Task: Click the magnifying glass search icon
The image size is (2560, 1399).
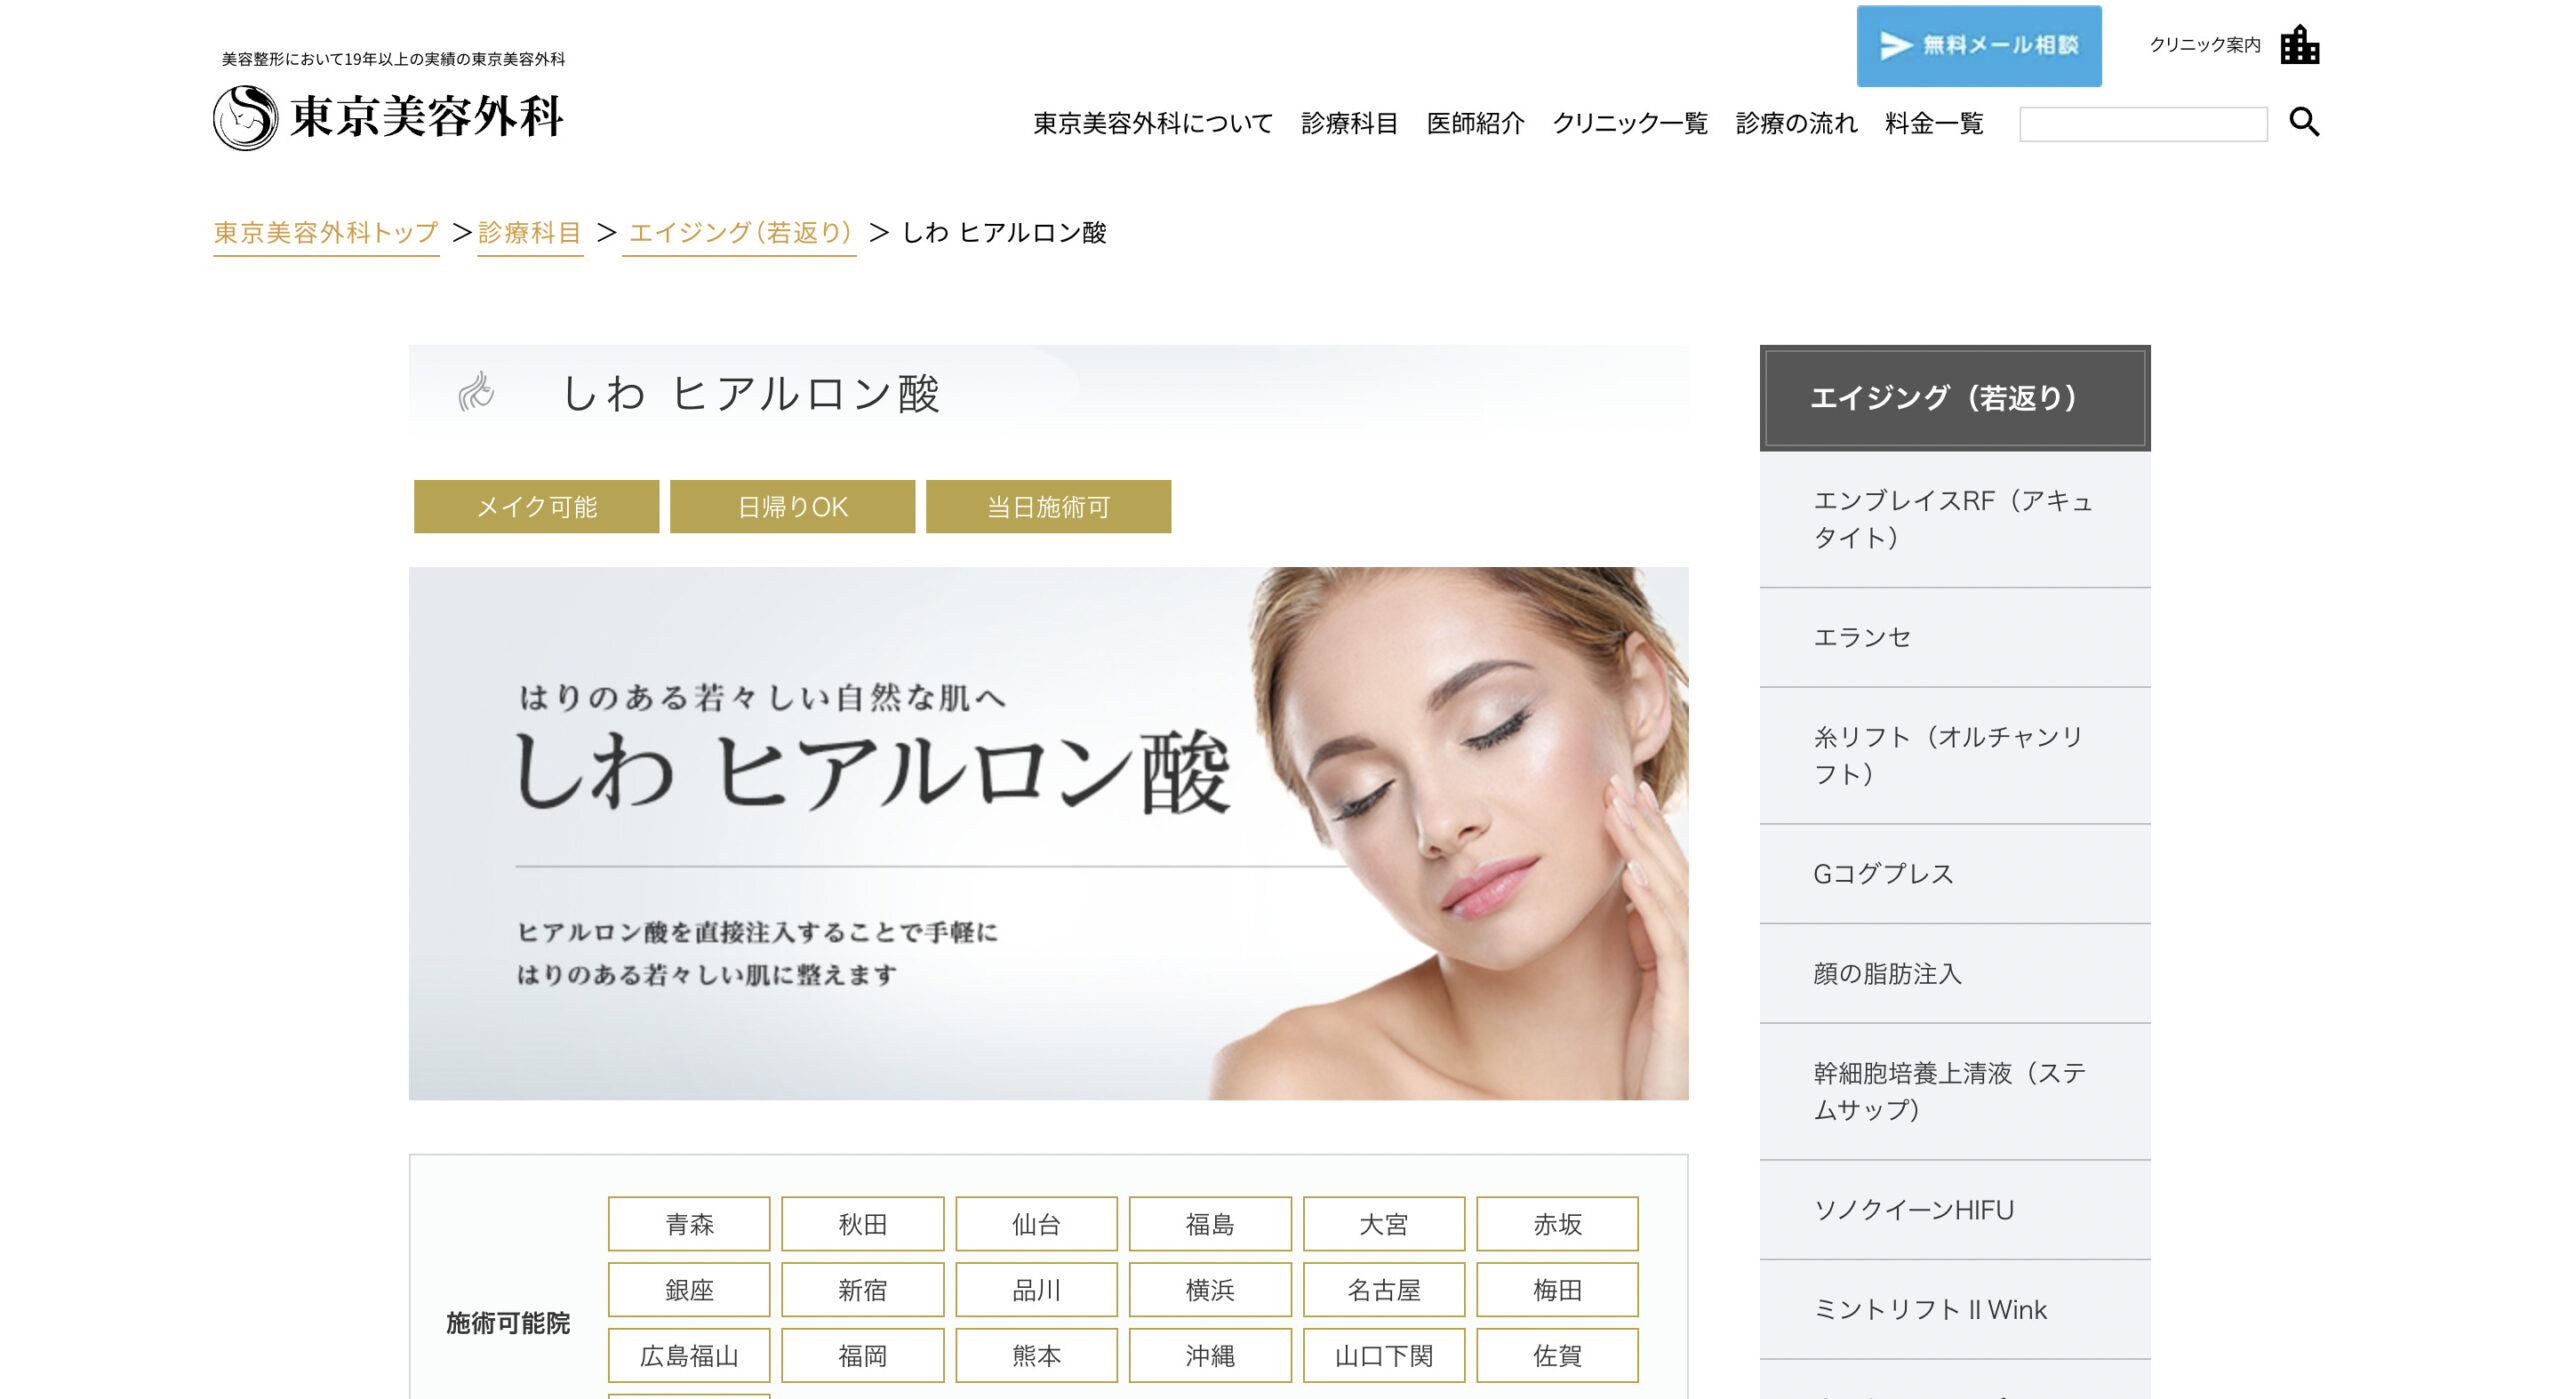Action: [2303, 122]
